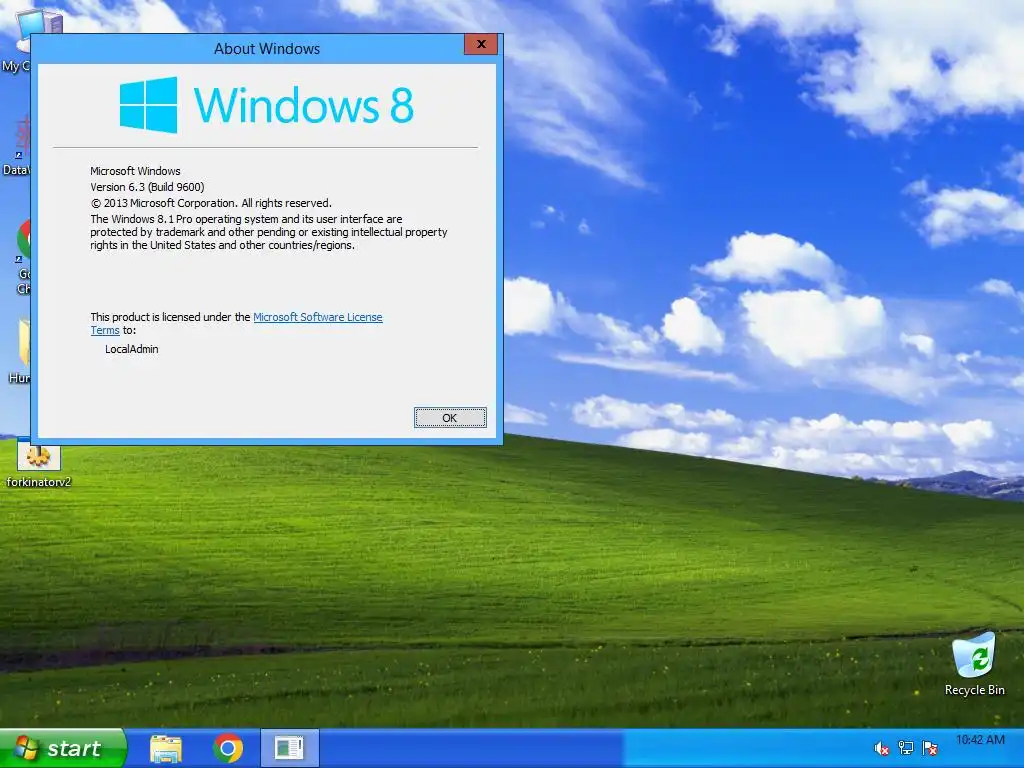Image resolution: width=1024 pixels, height=768 pixels.
Task: Click the 'Microsoft Windows' text line
Action: coord(135,171)
